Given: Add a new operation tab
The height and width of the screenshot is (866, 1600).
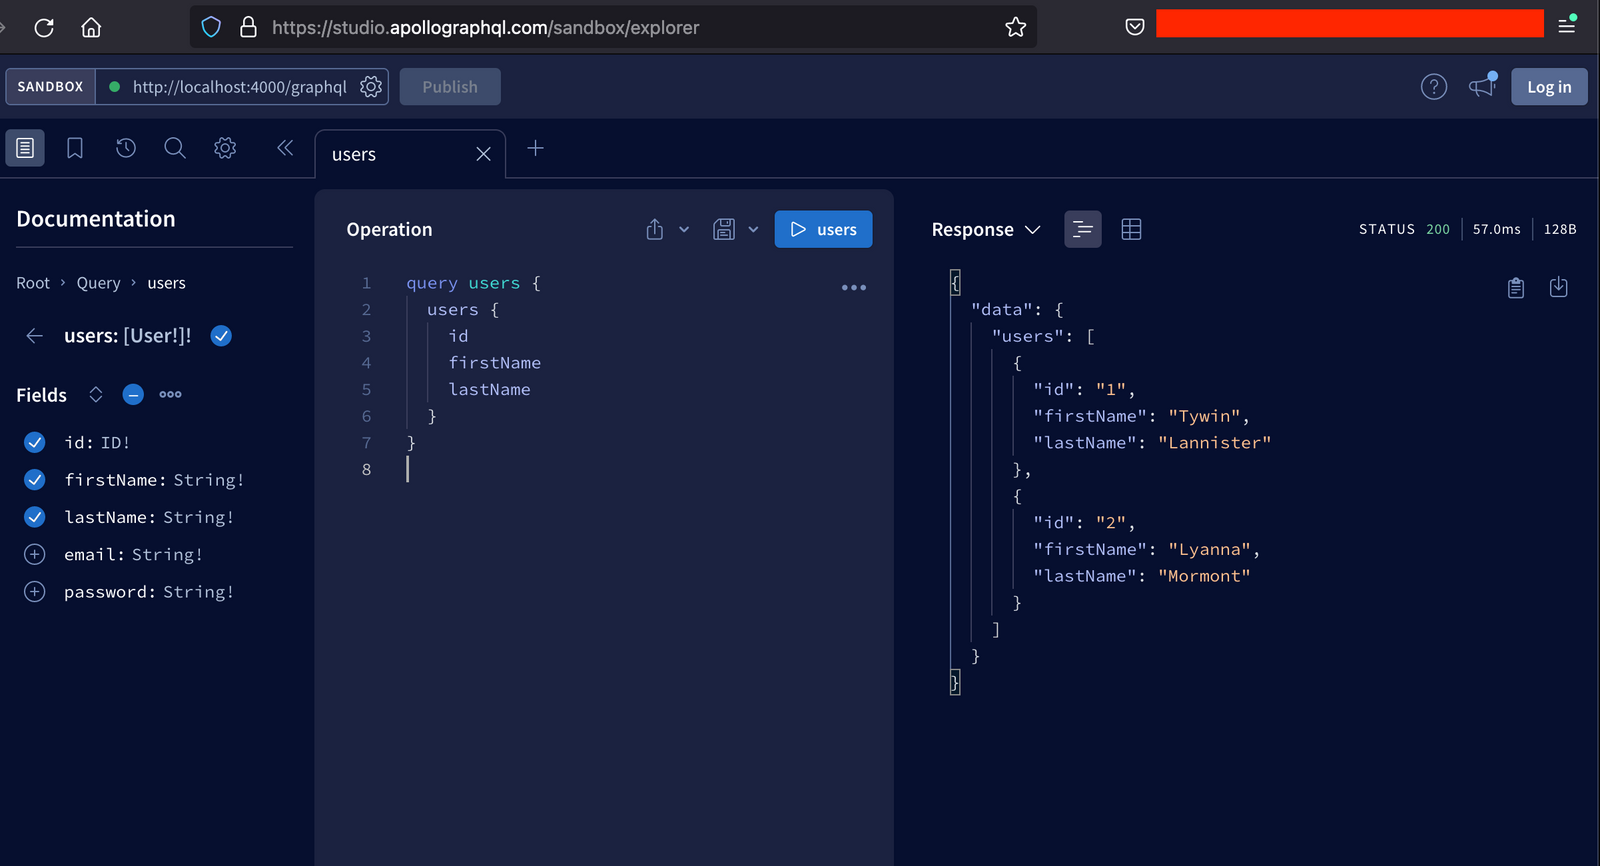Looking at the screenshot, I should 536,148.
